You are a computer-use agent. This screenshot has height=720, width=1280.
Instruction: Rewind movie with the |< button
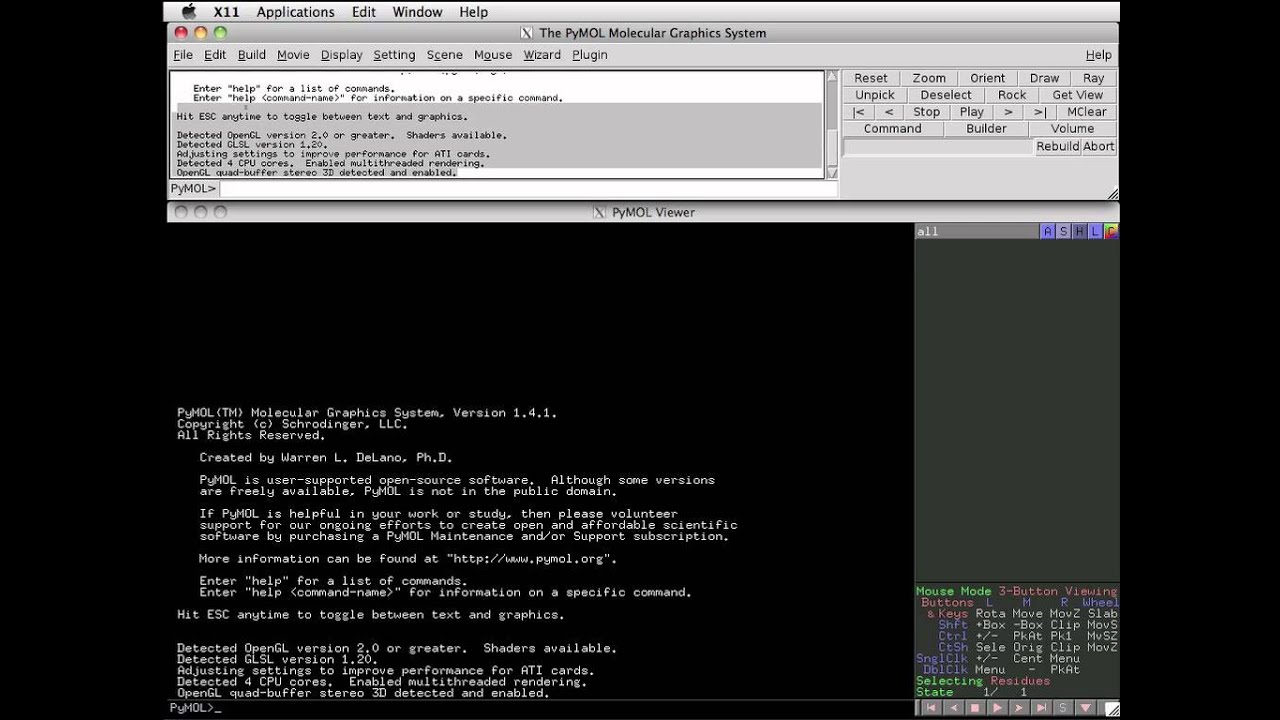tap(858, 112)
